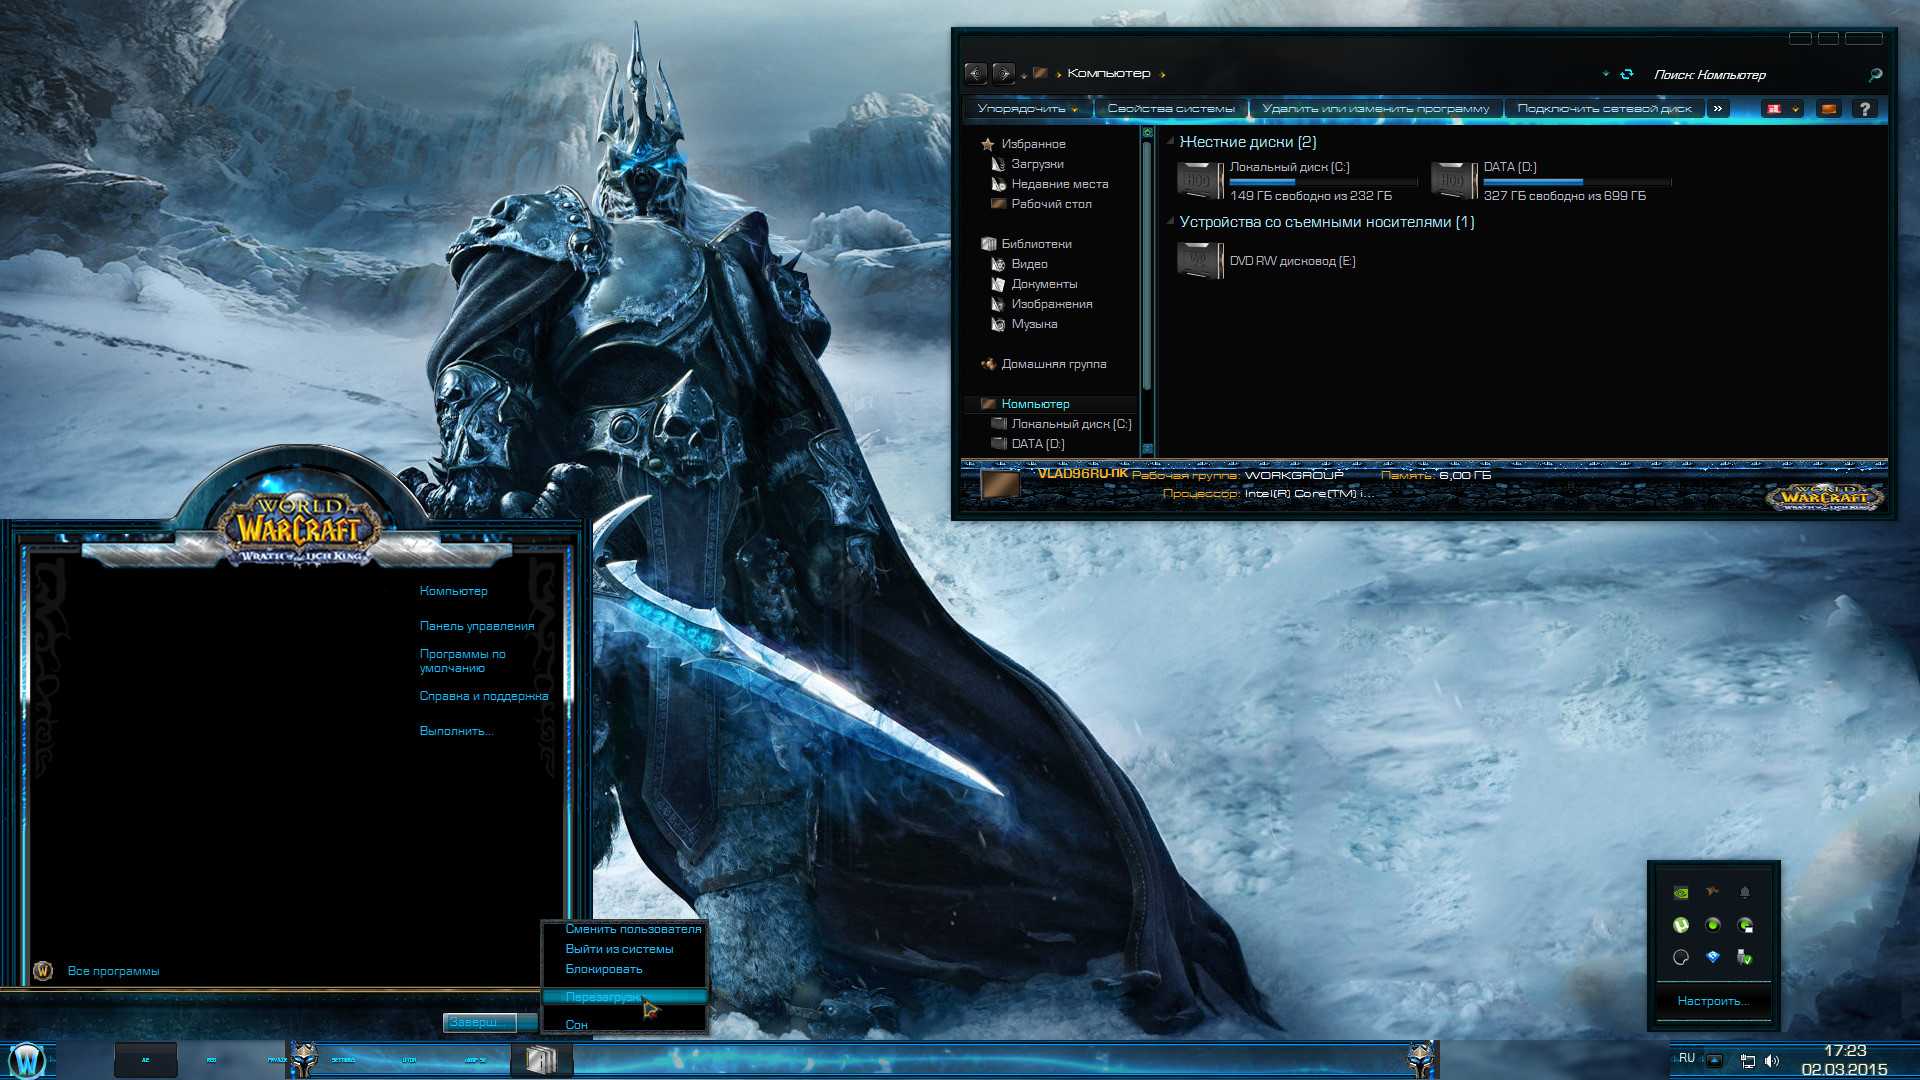Open Программы по умолчанию link
The height and width of the screenshot is (1080, 1920).
pyautogui.click(x=462, y=661)
